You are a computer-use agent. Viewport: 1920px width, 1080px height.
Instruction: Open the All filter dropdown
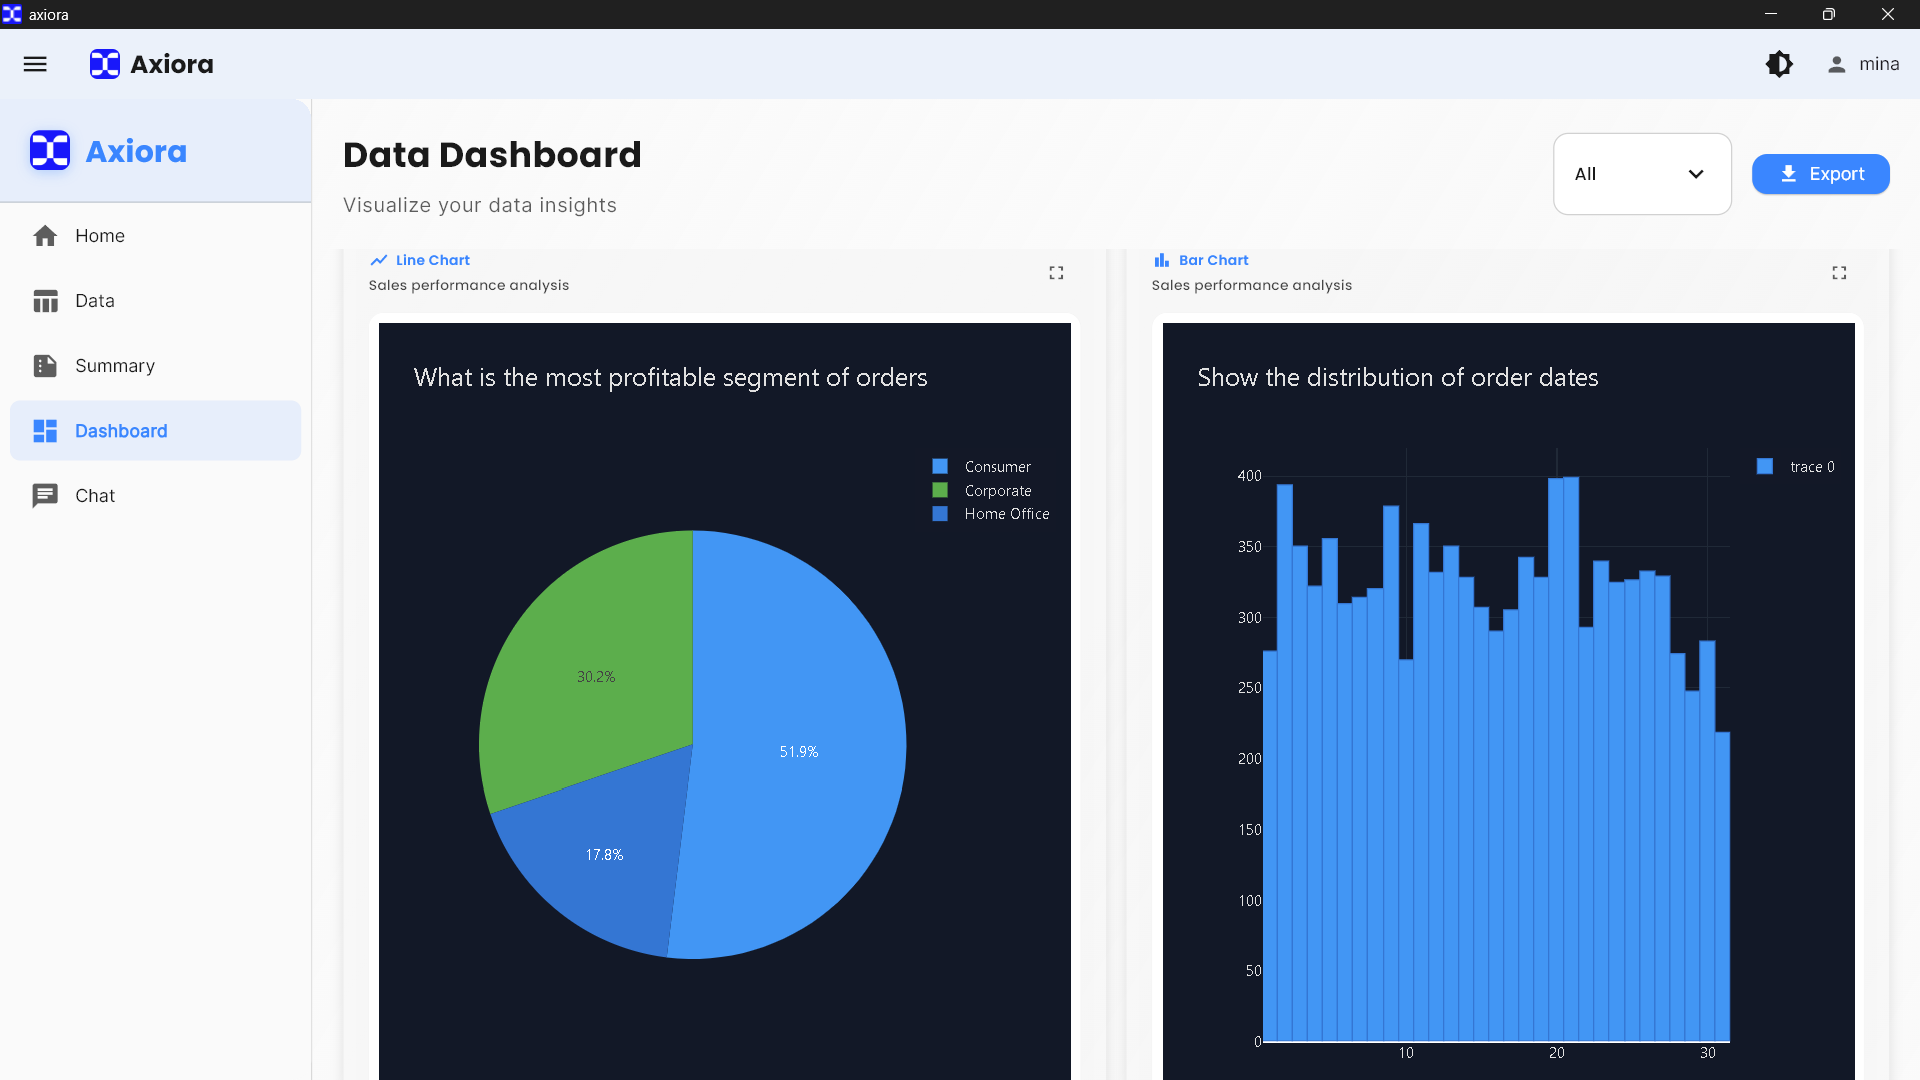pos(1640,174)
